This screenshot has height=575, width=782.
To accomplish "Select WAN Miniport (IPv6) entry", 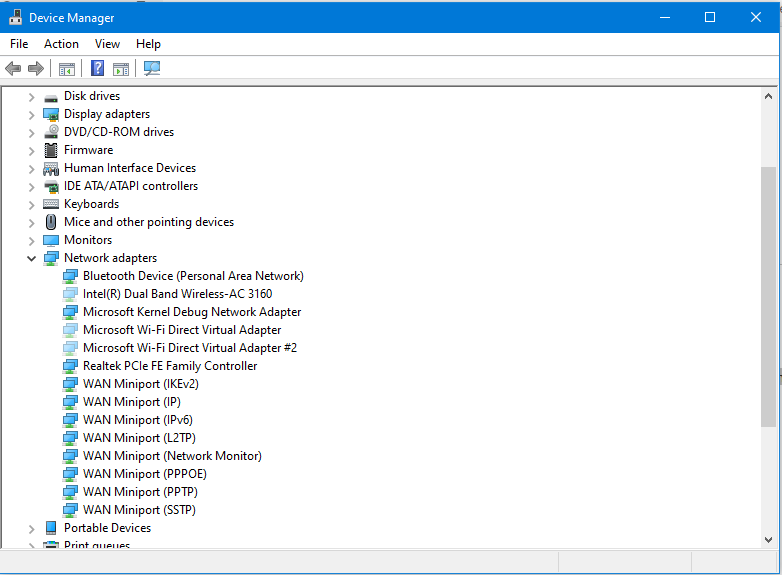I will pos(138,419).
